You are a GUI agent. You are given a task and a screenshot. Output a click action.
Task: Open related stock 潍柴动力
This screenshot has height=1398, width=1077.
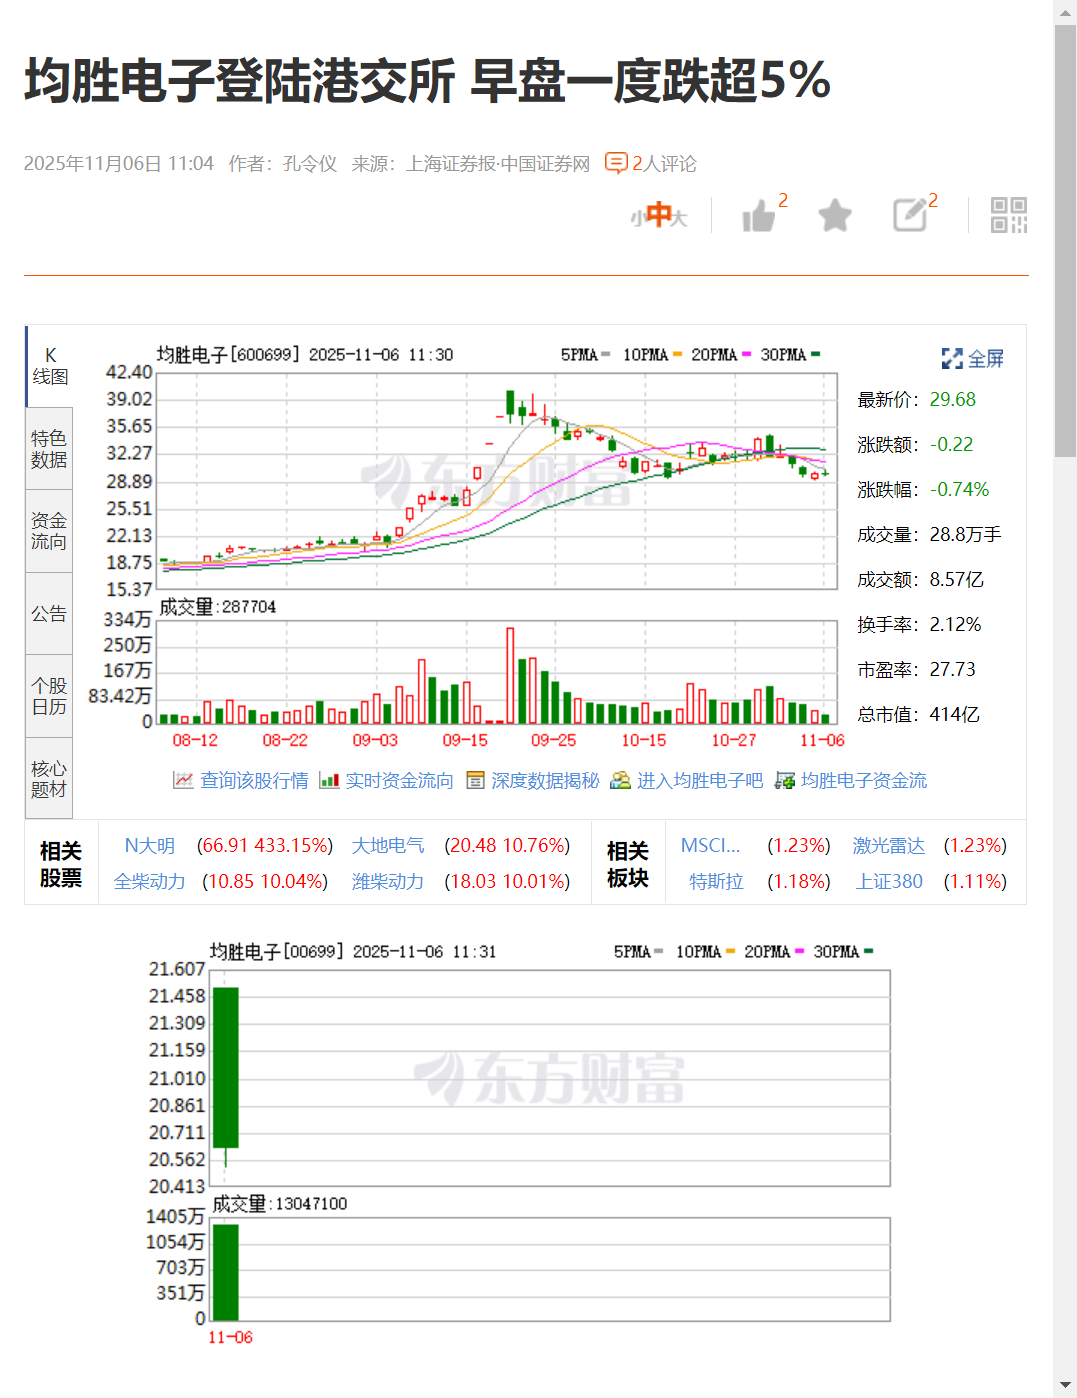(x=388, y=881)
